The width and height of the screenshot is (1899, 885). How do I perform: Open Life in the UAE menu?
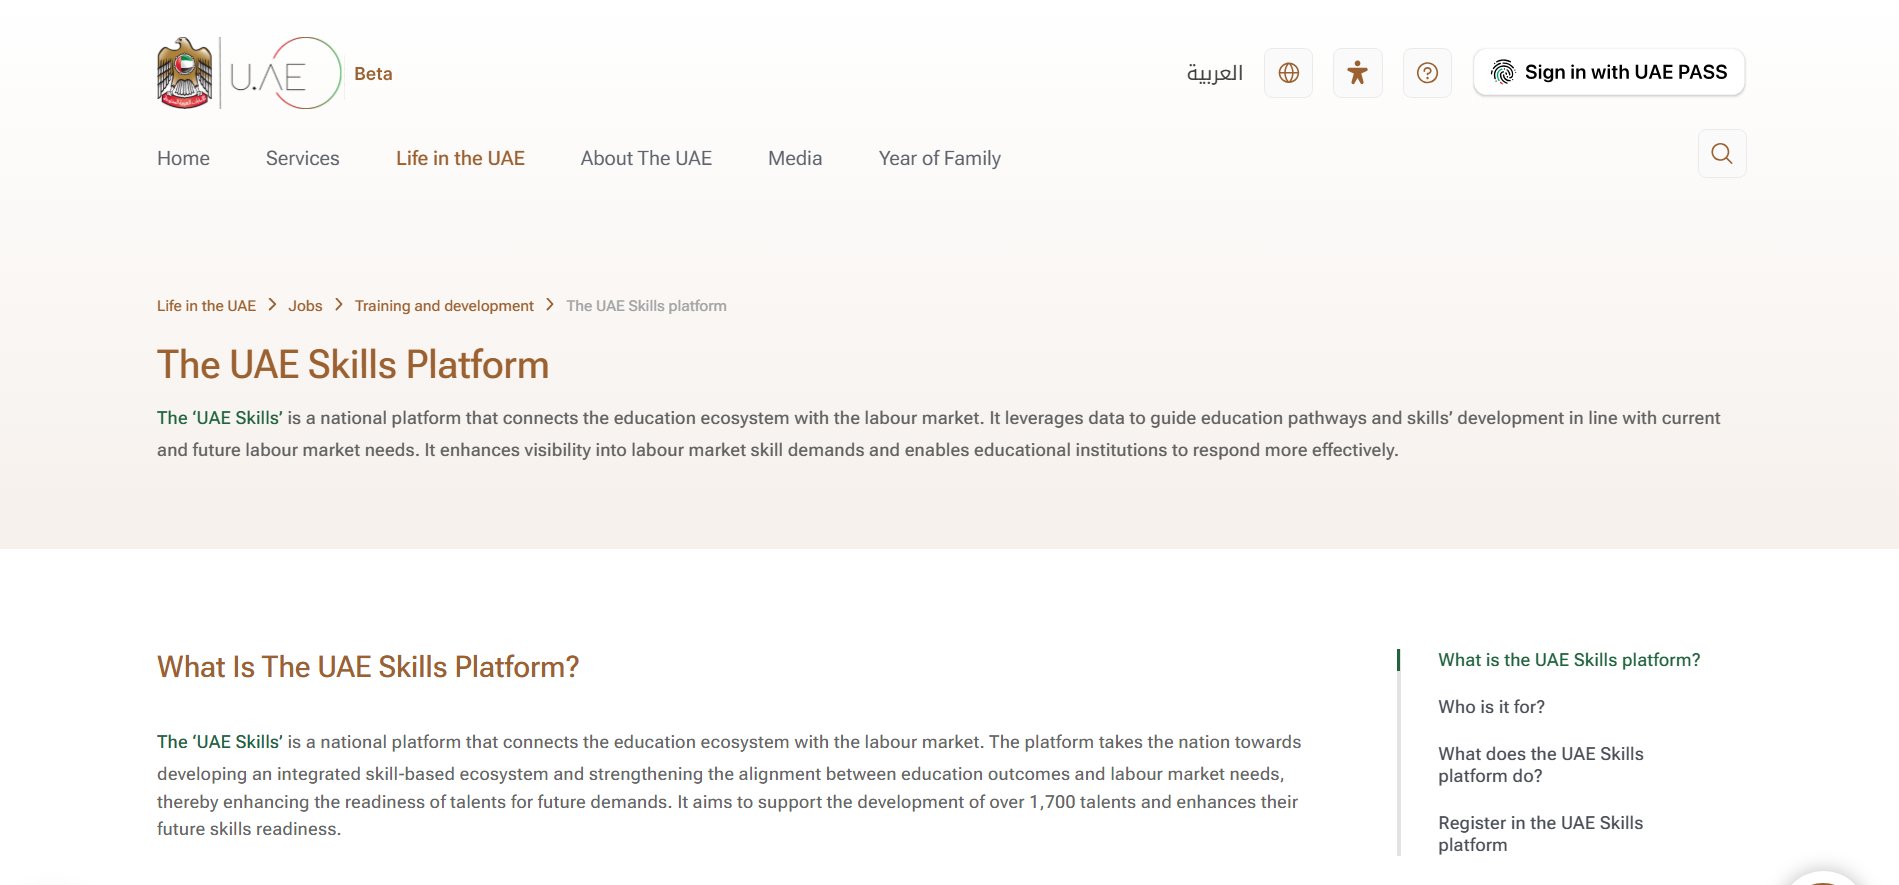click(x=460, y=158)
